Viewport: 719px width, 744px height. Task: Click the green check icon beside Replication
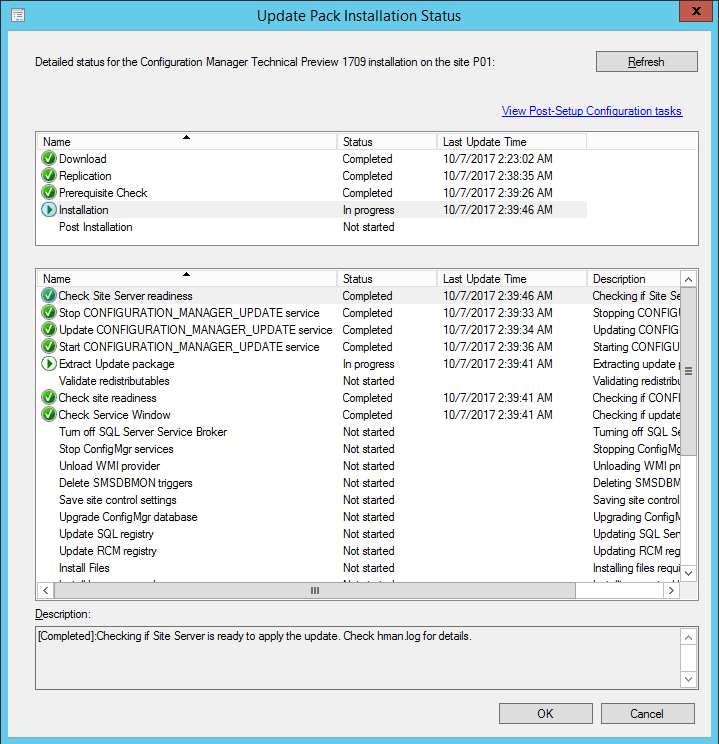pyautogui.click(x=48, y=176)
